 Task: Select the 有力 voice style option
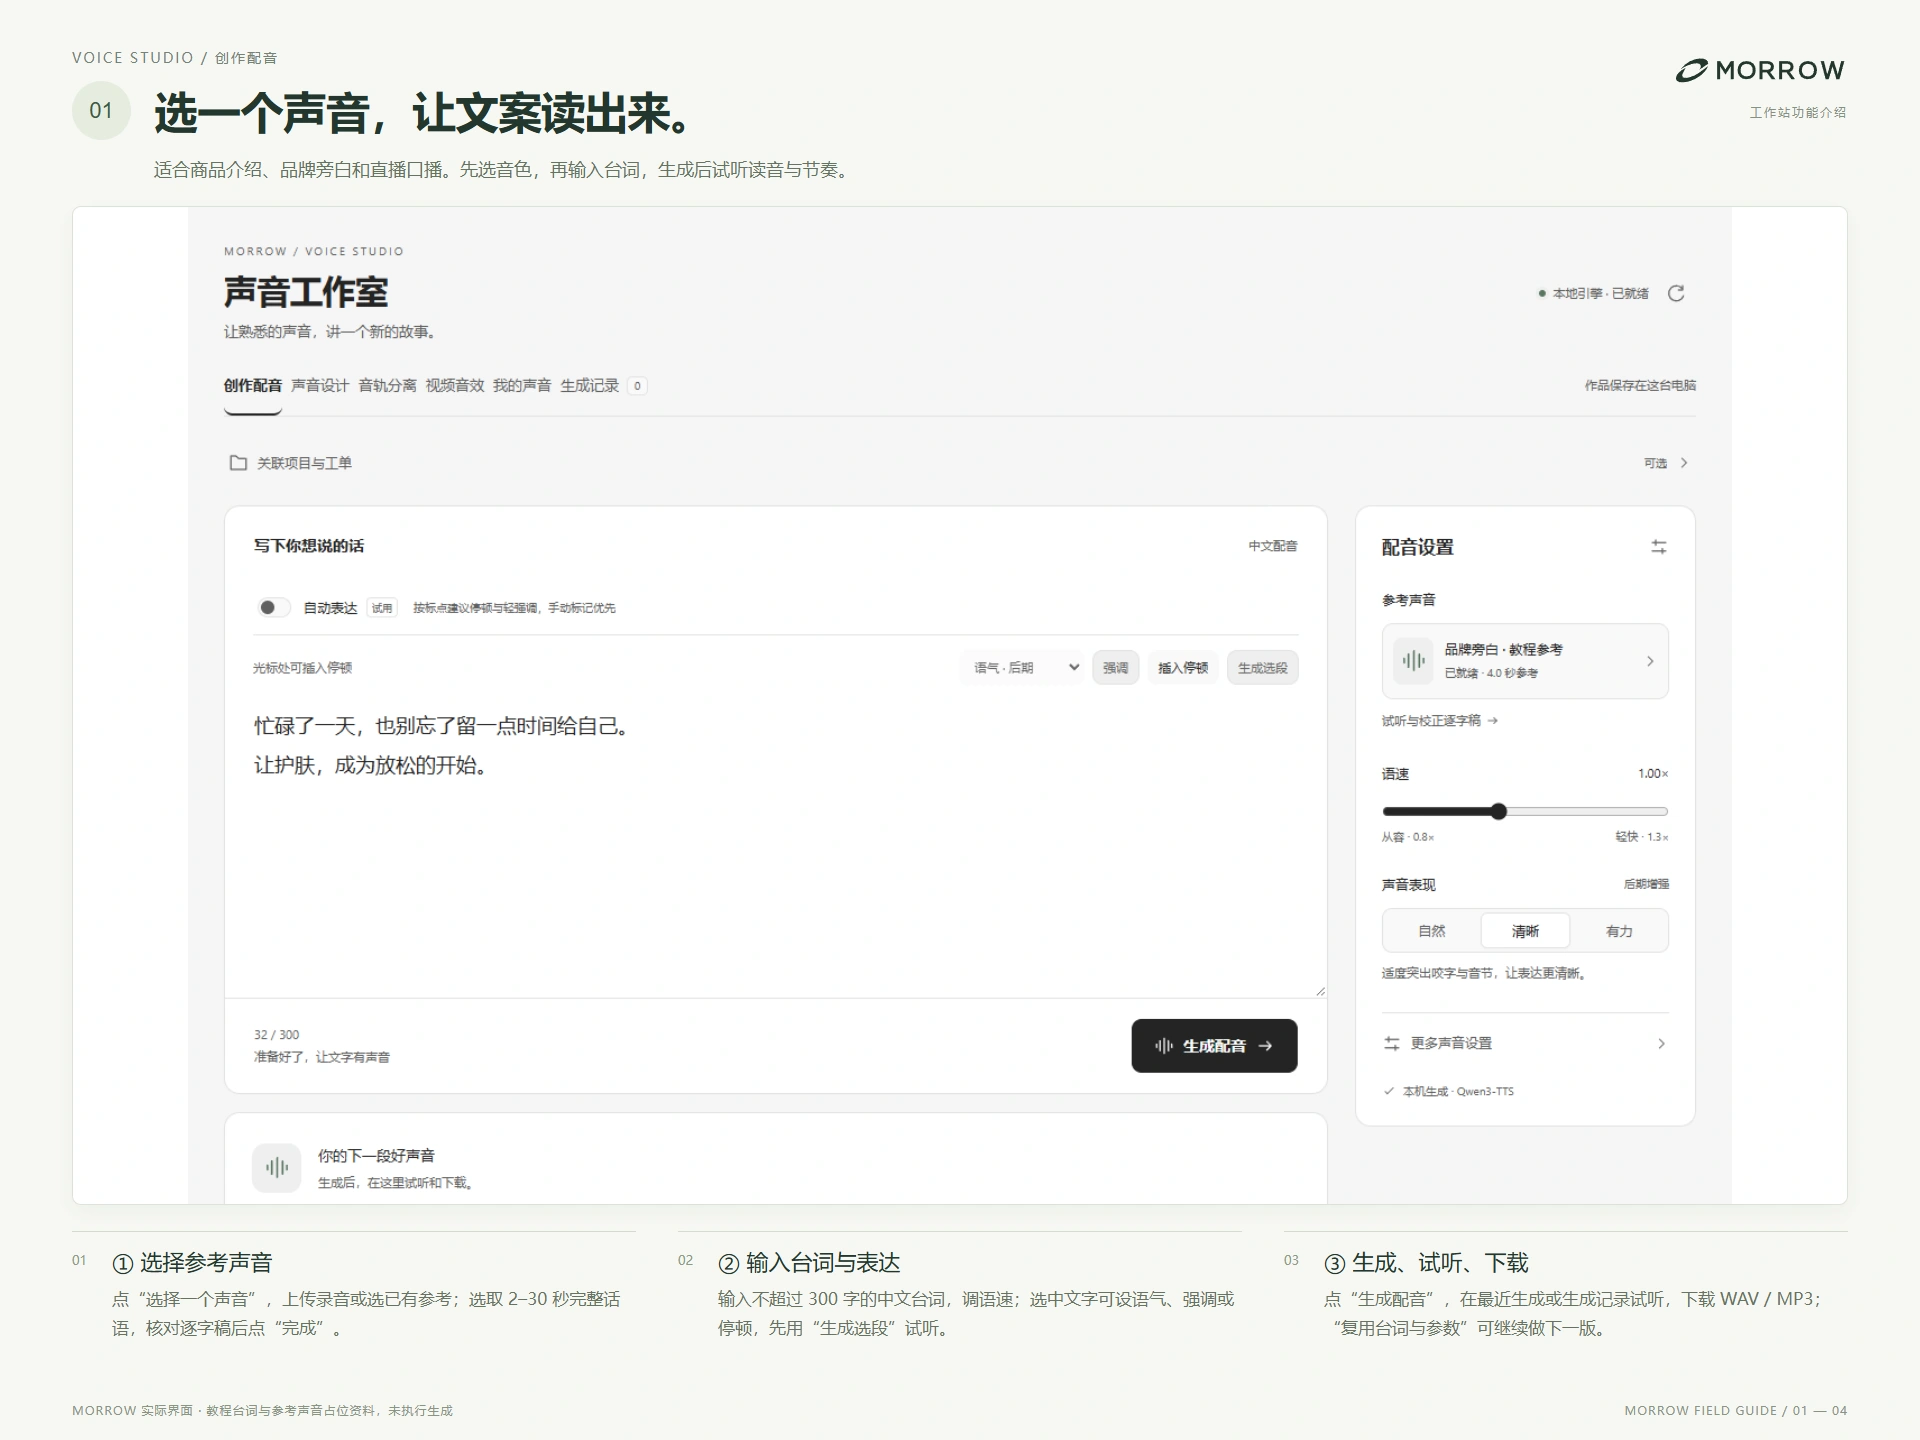1619,931
